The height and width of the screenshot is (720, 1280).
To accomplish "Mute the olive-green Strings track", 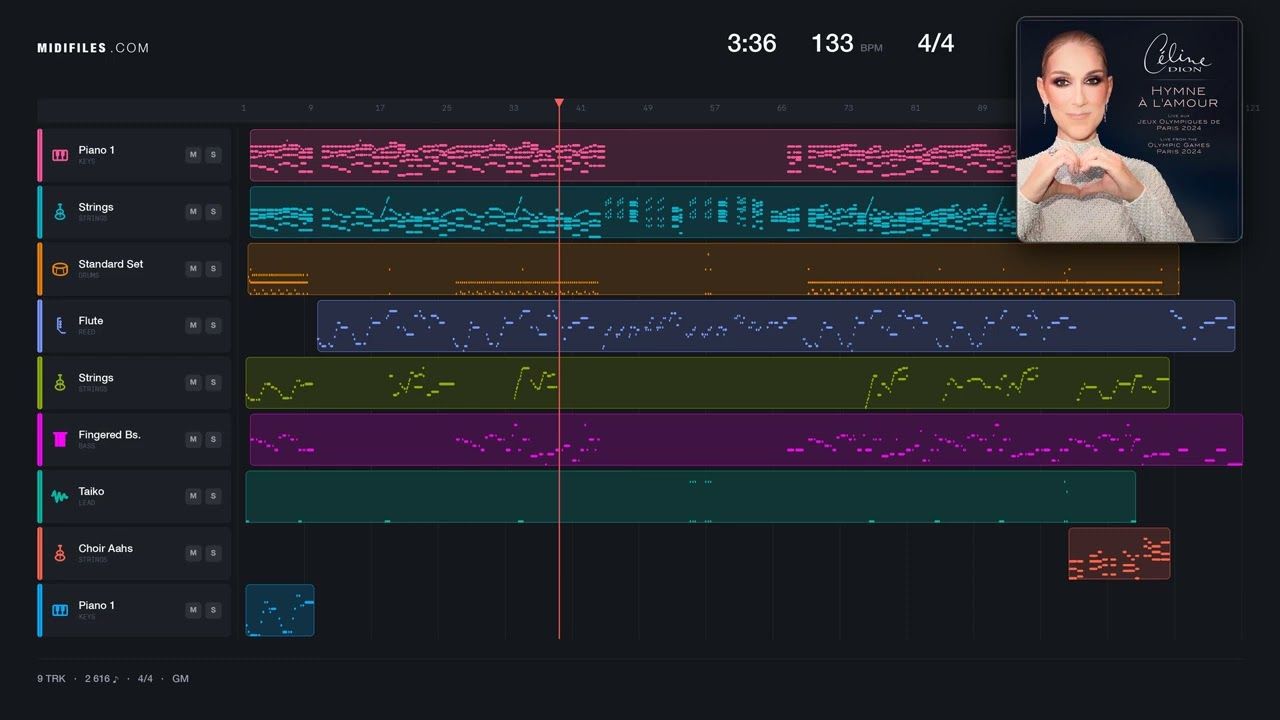I will (x=193, y=382).
